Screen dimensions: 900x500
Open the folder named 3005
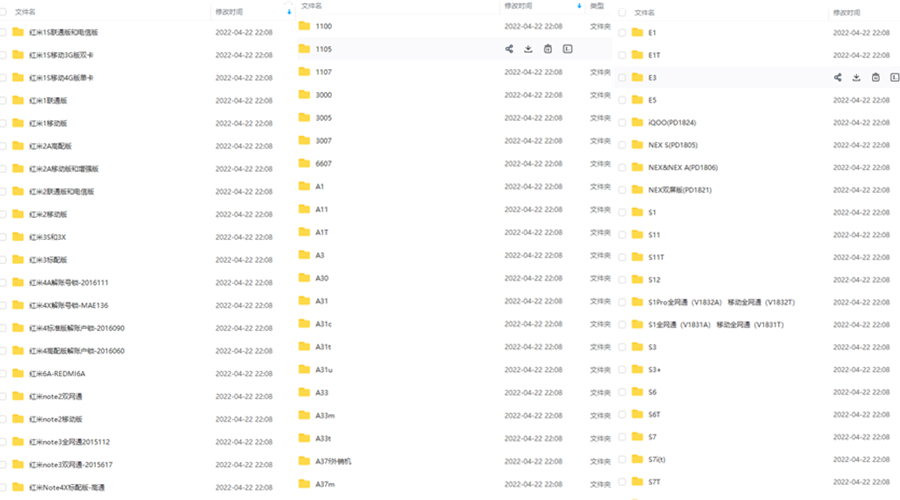coord(324,118)
